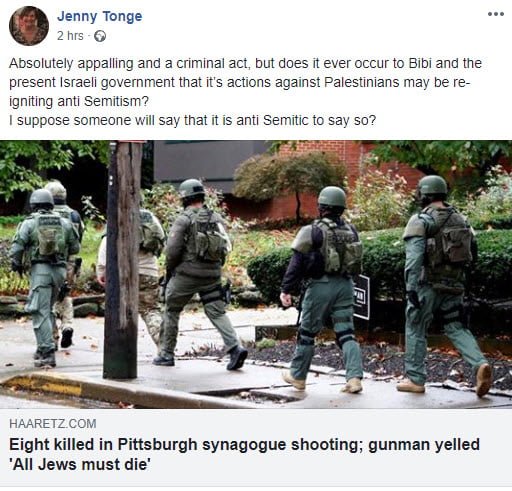Image resolution: width=512 pixels, height=491 pixels.
Task: Open Jenny Tonge's profile picture
Action: tap(29, 26)
